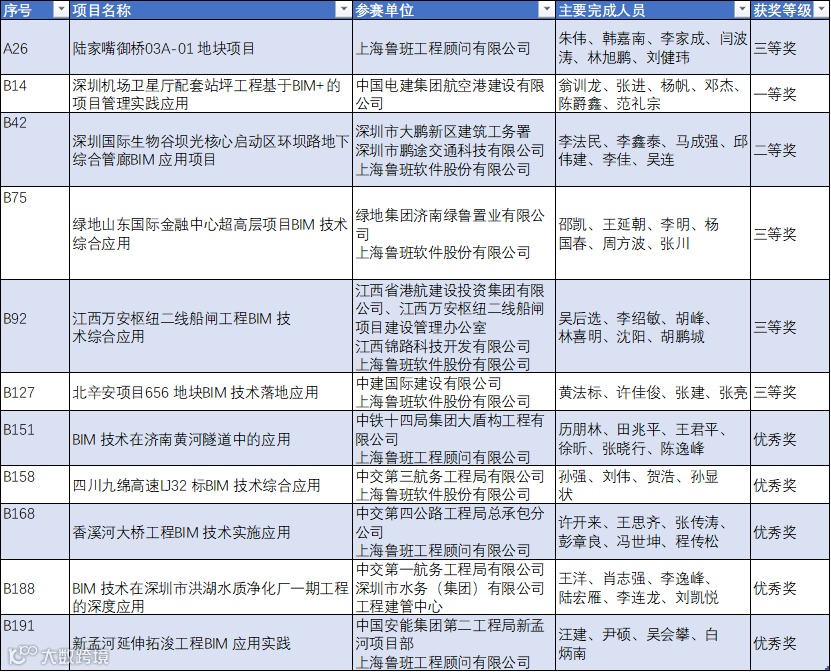
Task: Select project 绿地山东国际金融中心超高层项目 cell
Action: click(x=211, y=233)
